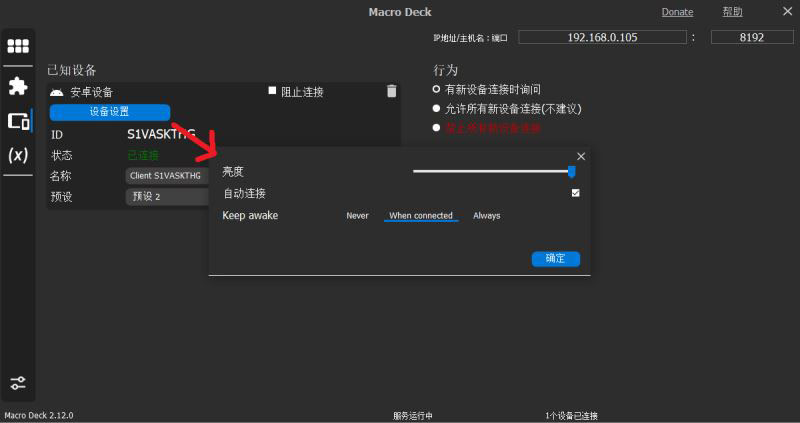This screenshot has width=800, height=423.
Task: Open the devices page in sidebar
Action: pyautogui.click(x=18, y=121)
